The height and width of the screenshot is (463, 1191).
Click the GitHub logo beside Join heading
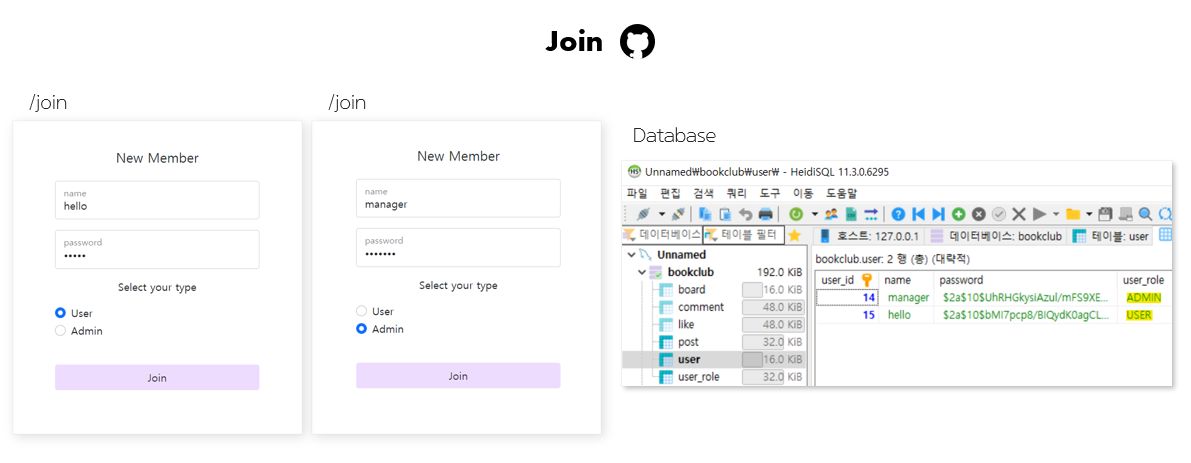[637, 42]
